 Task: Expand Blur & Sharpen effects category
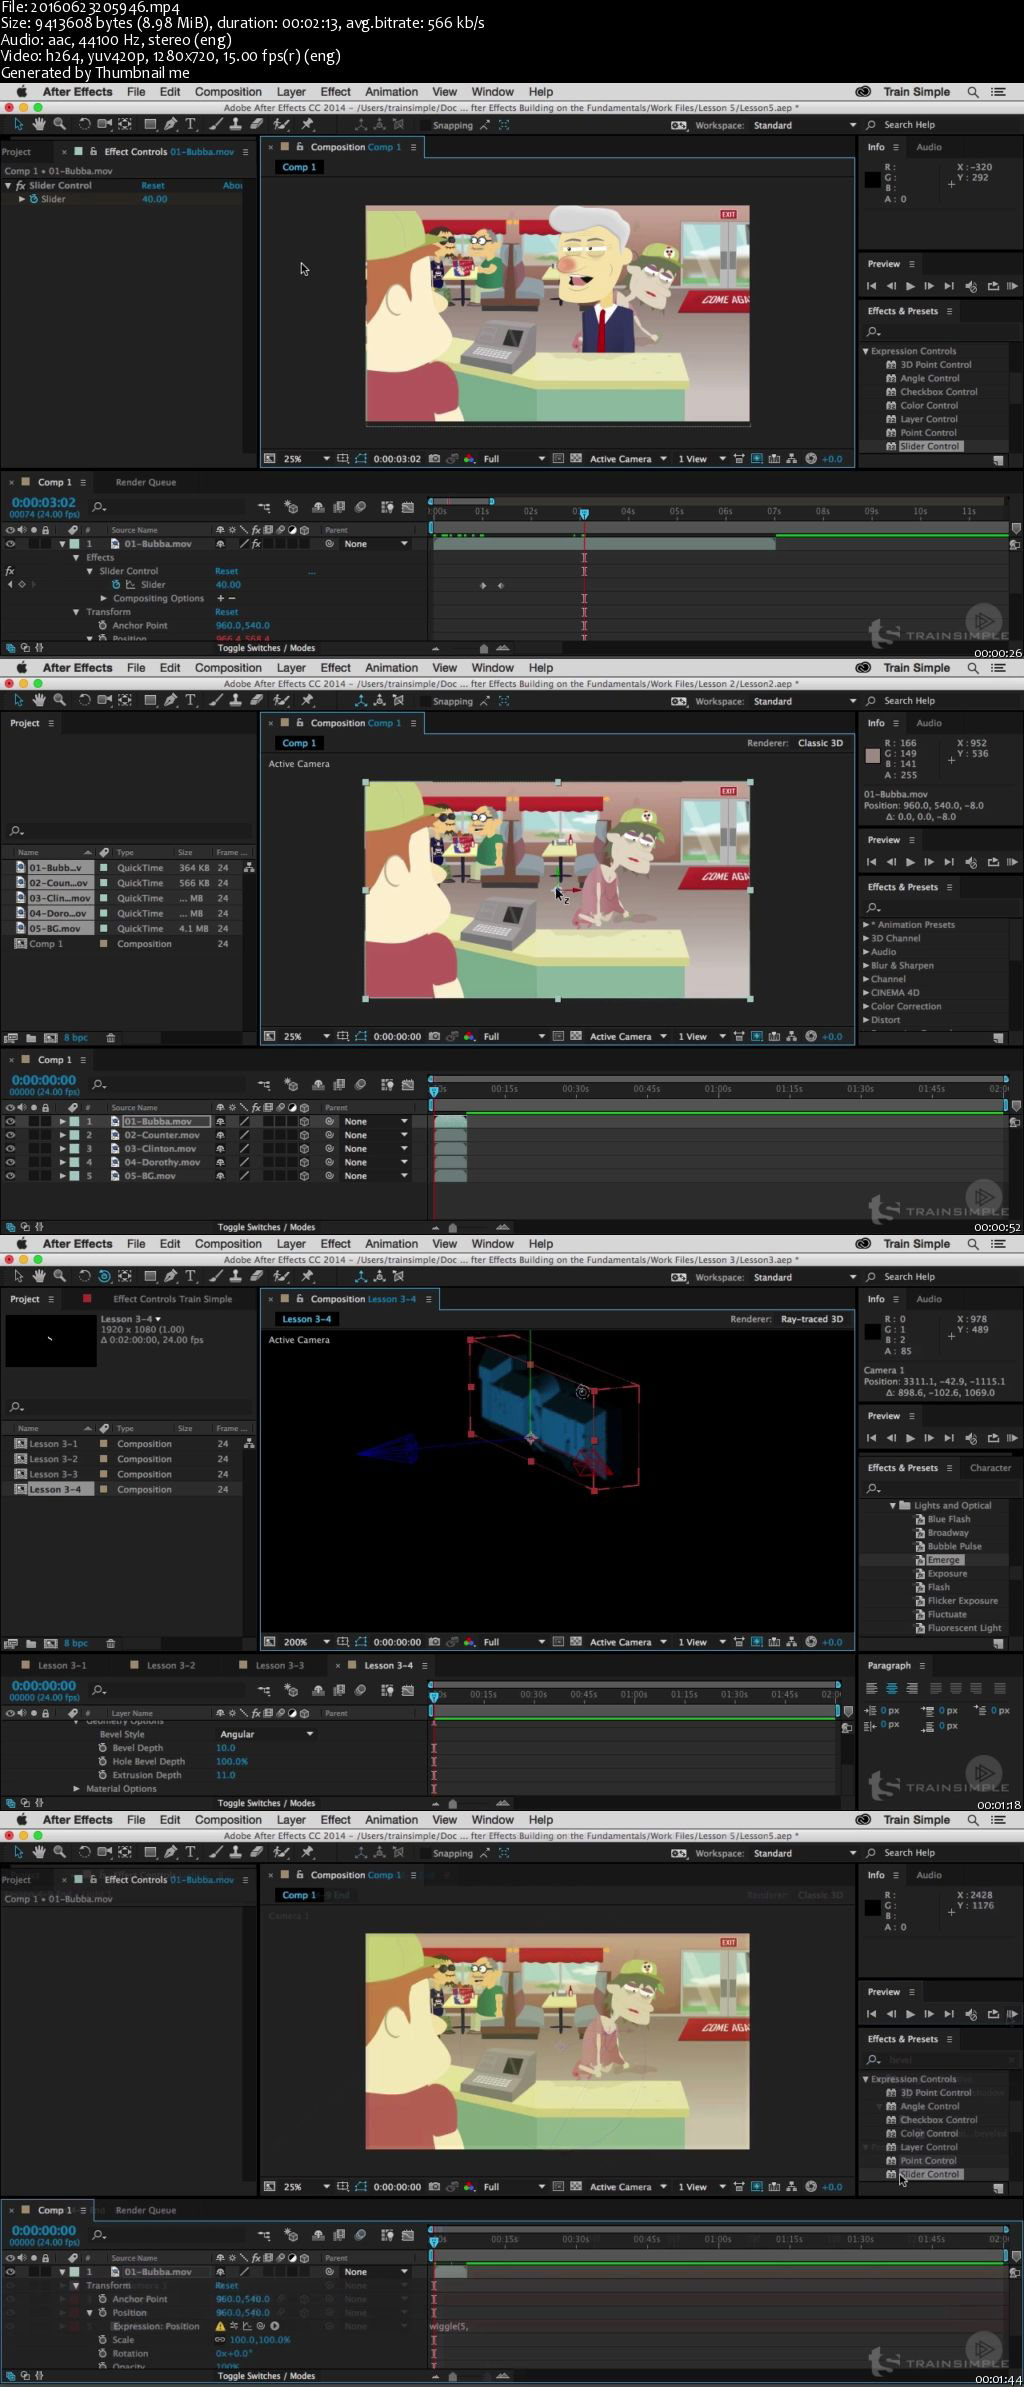click(866, 966)
